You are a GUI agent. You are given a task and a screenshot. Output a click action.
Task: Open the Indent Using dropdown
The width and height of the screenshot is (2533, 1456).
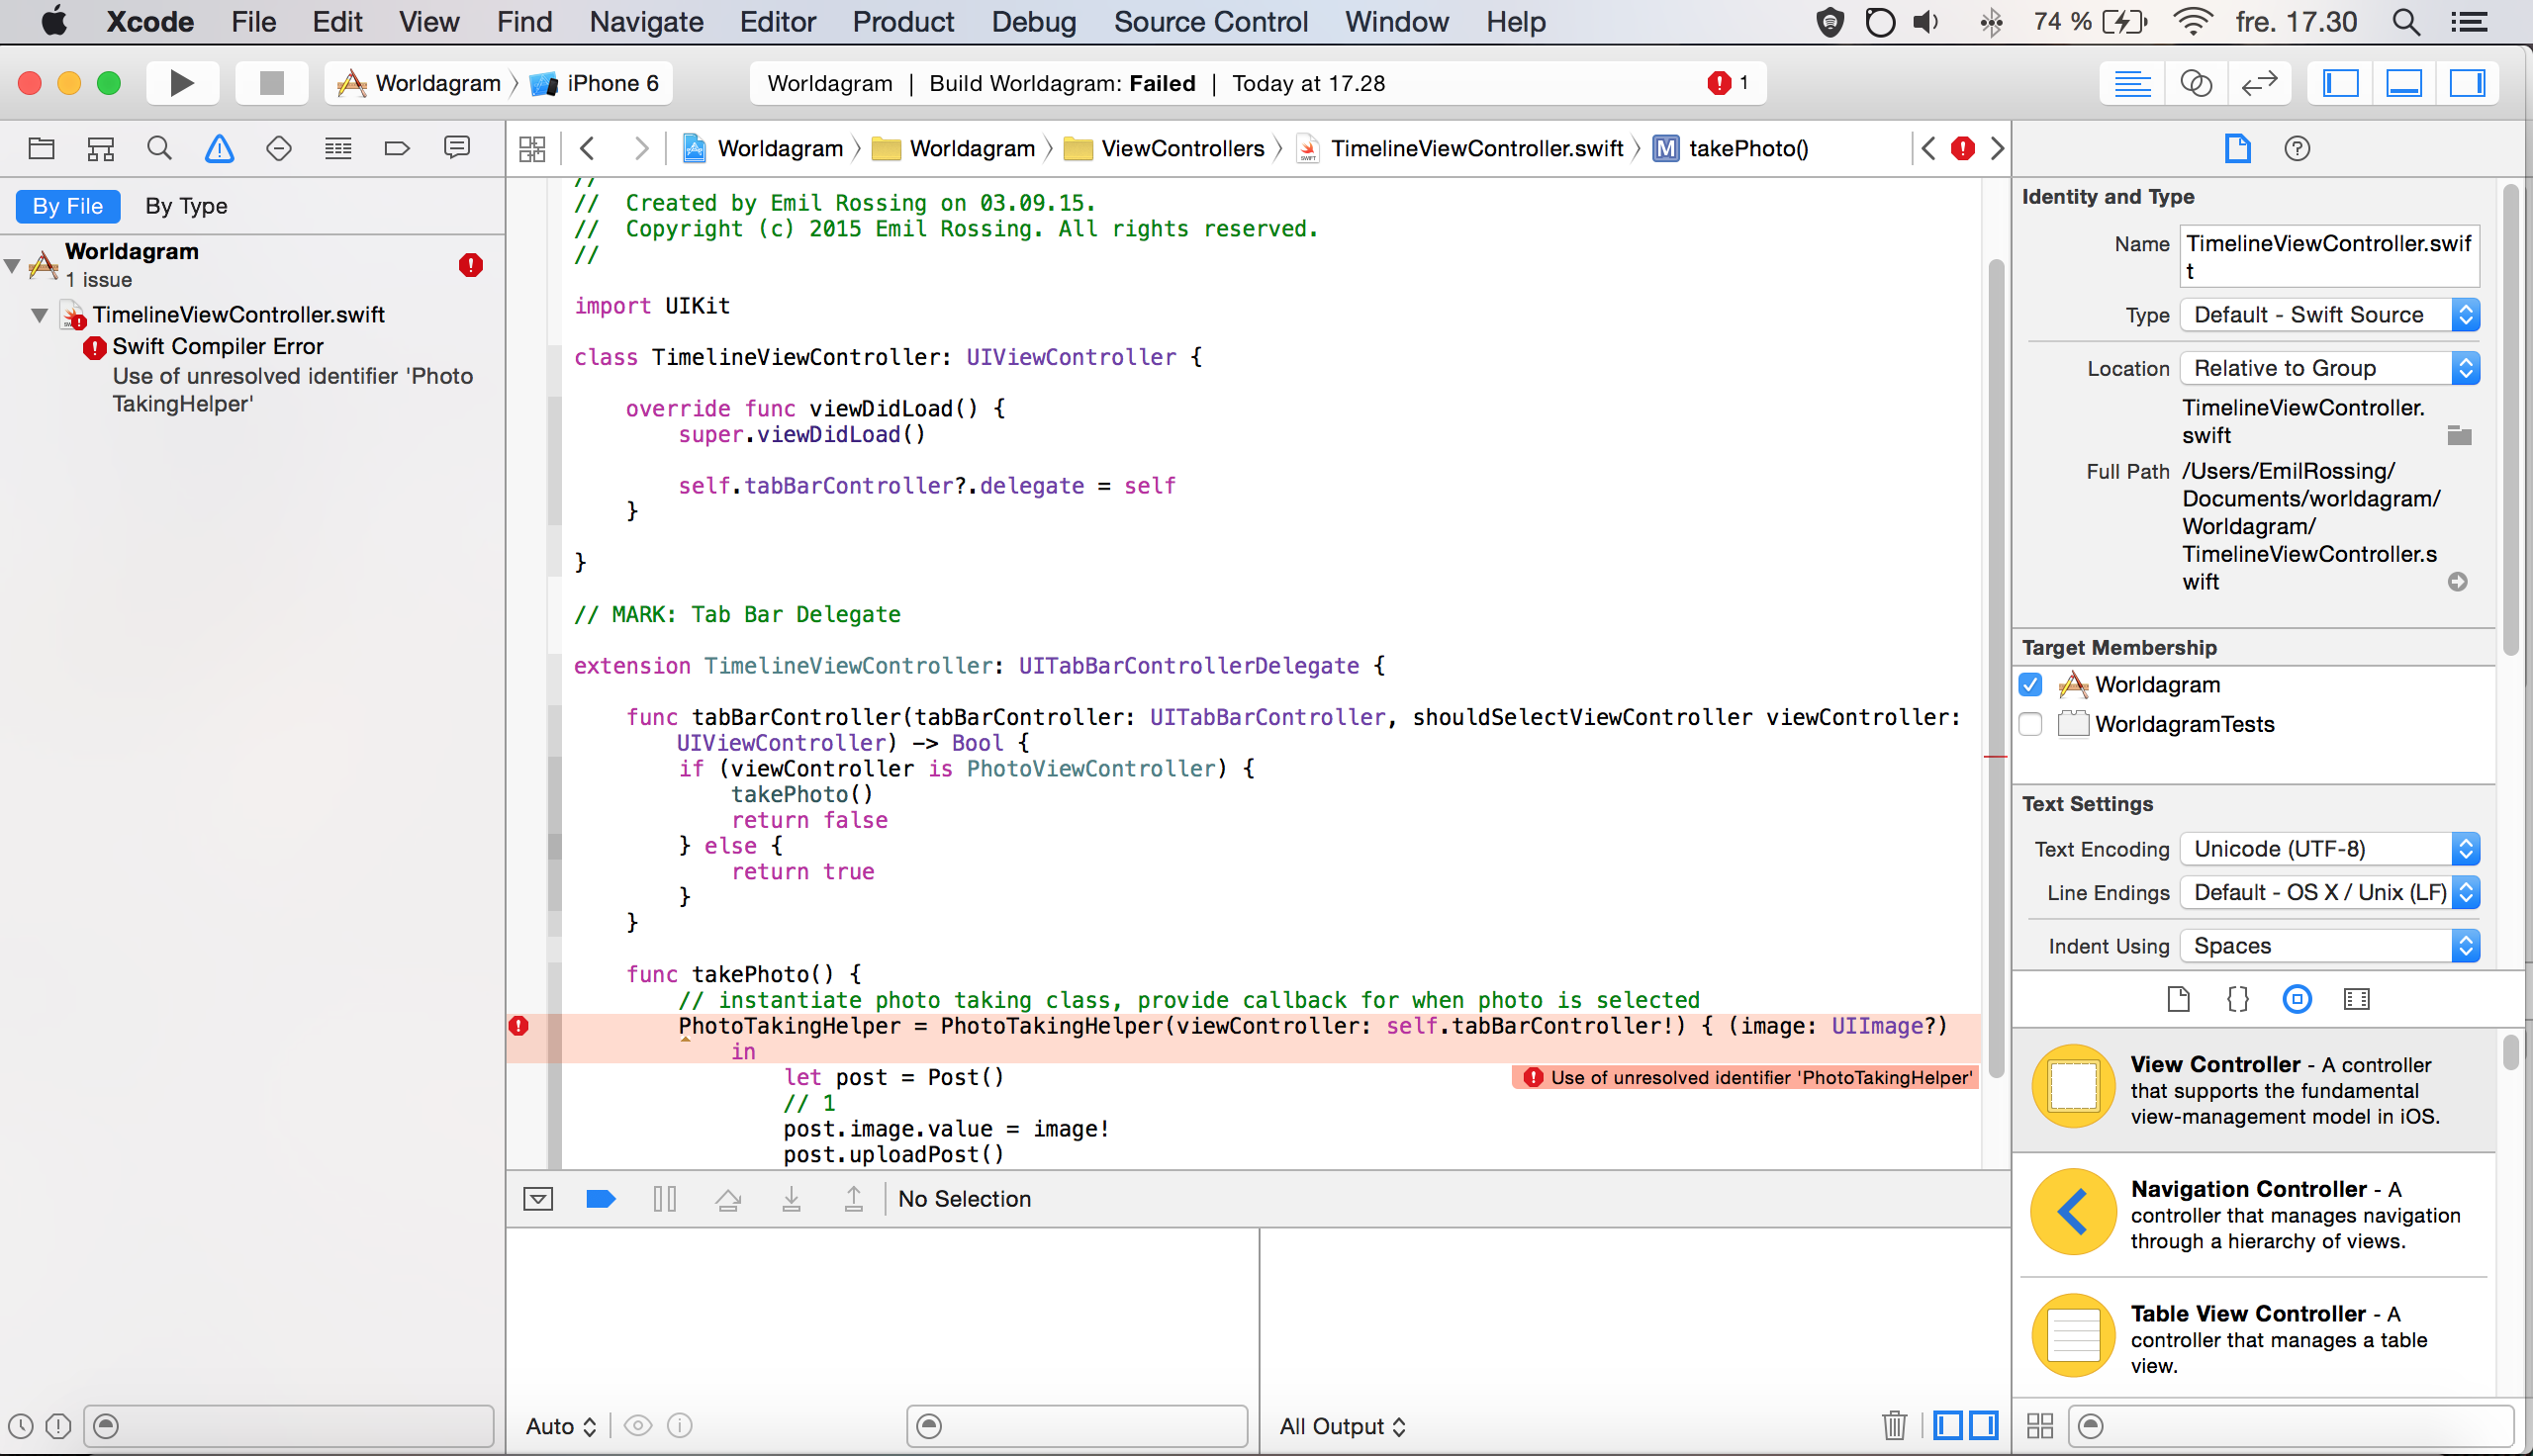[x=2330, y=946]
